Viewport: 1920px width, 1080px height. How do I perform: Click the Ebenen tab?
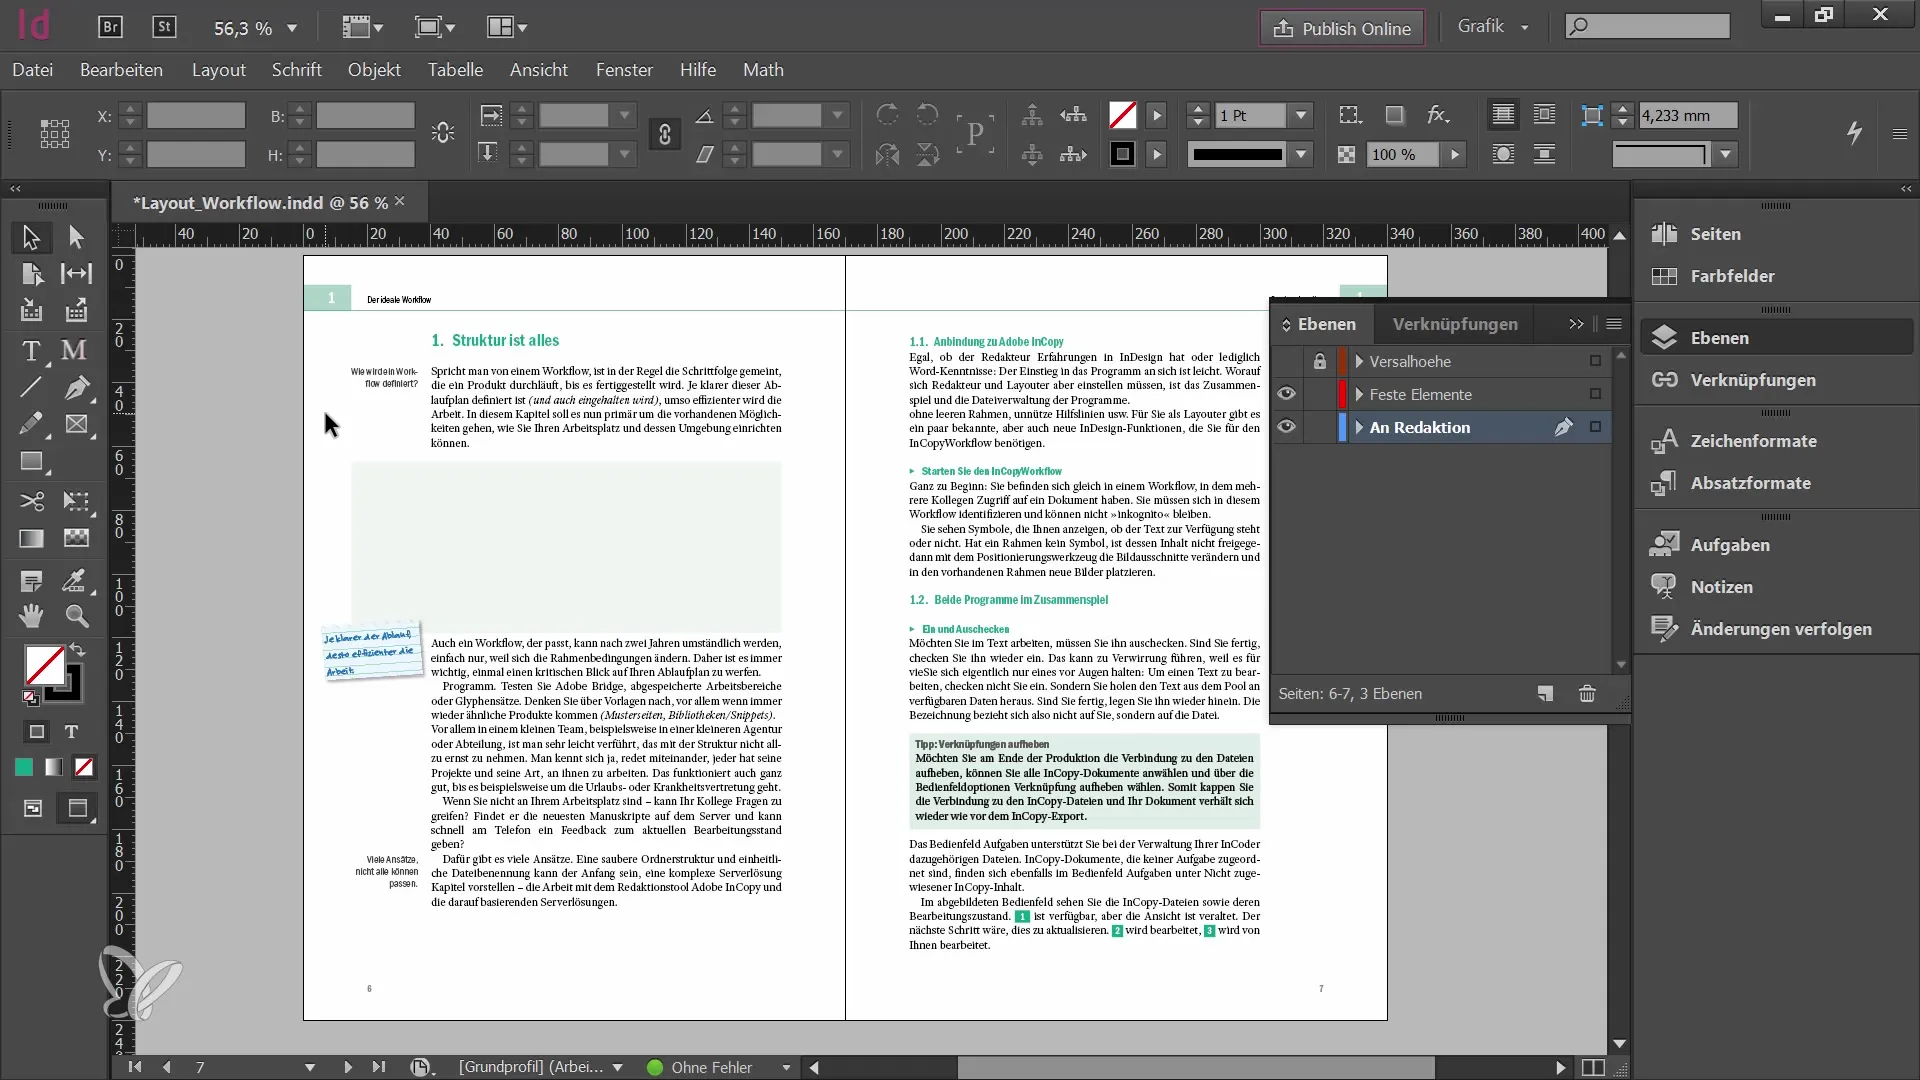tap(1325, 324)
